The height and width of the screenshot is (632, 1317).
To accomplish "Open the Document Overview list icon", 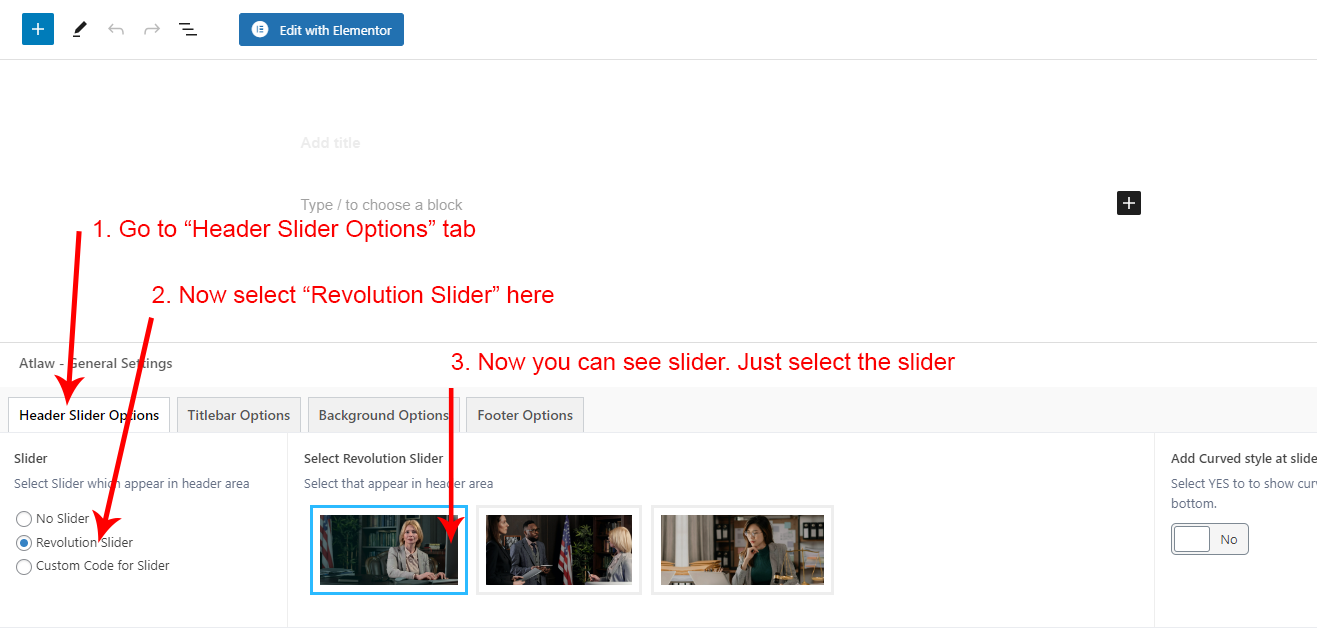I will [188, 30].
